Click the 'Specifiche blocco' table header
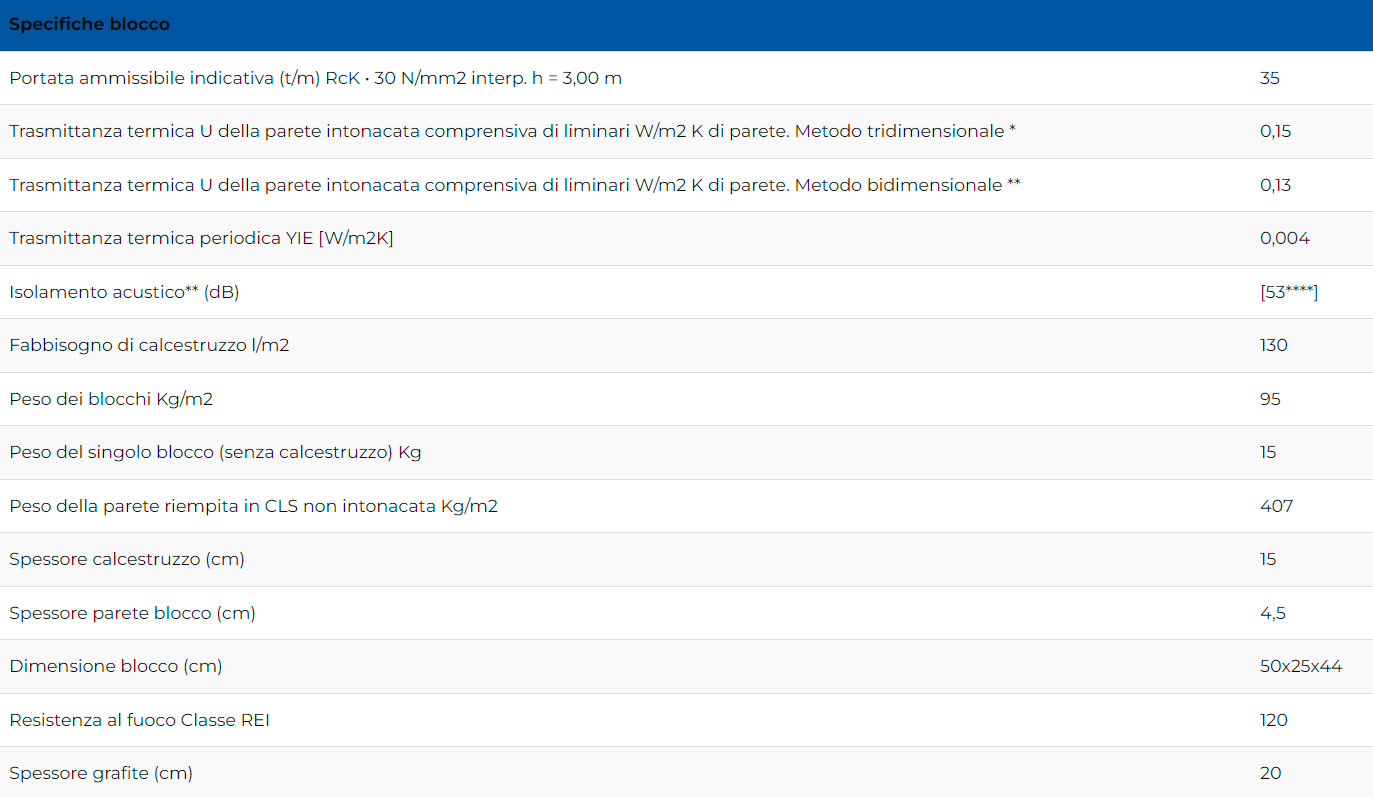Screen dimensions: 1373x797 pos(90,25)
